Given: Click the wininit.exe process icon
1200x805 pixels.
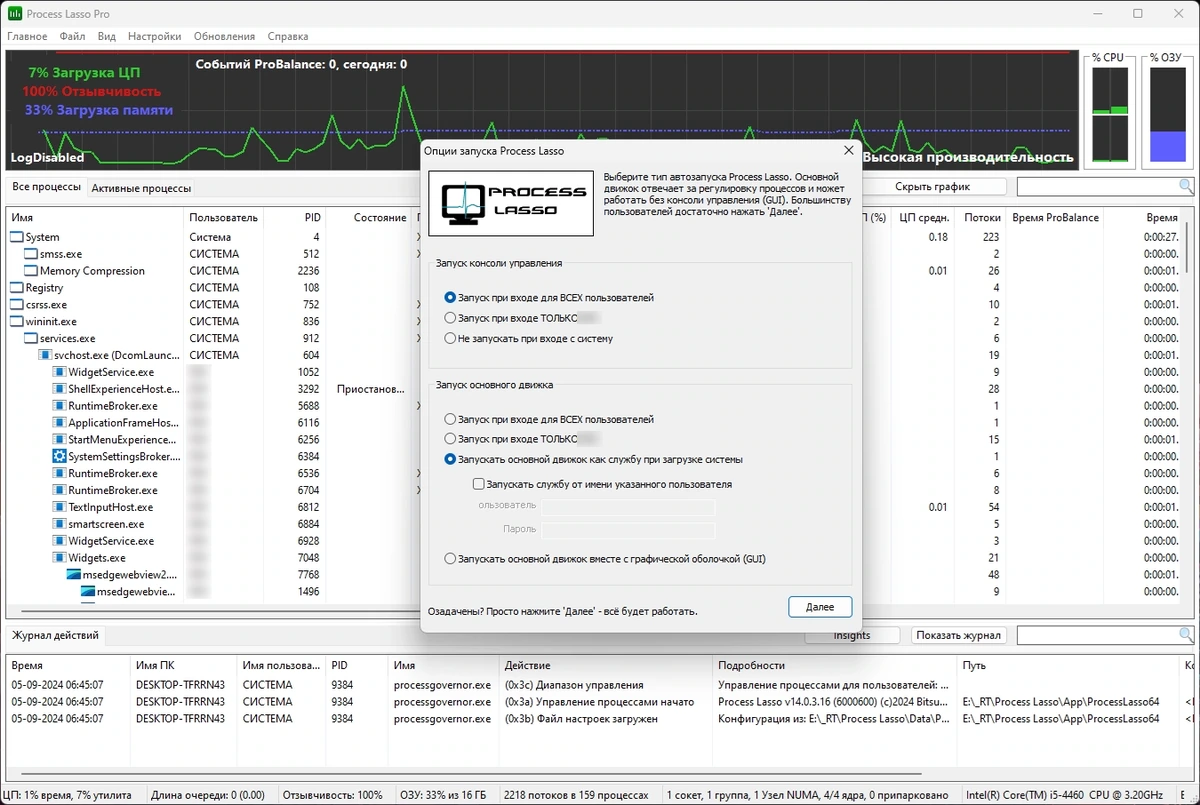Looking at the screenshot, I should 17,322.
